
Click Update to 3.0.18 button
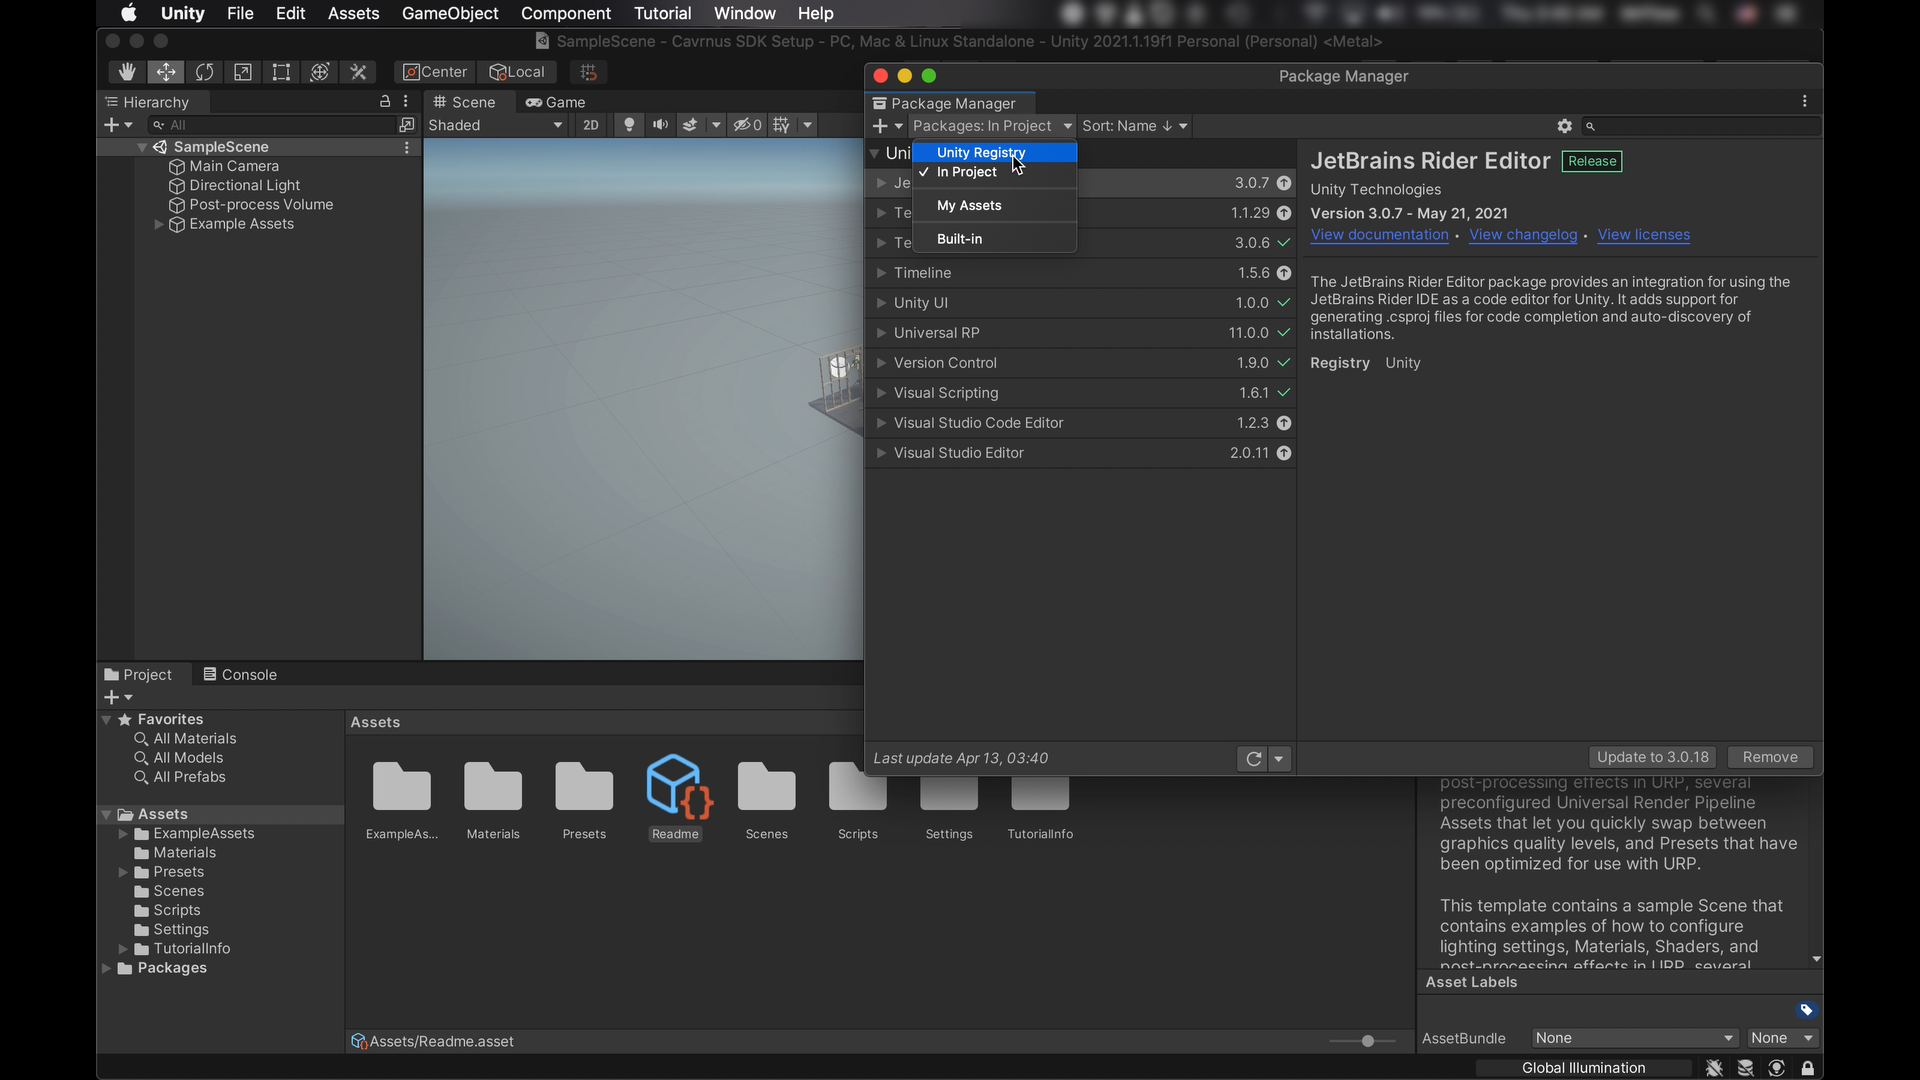tap(1652, 757)
